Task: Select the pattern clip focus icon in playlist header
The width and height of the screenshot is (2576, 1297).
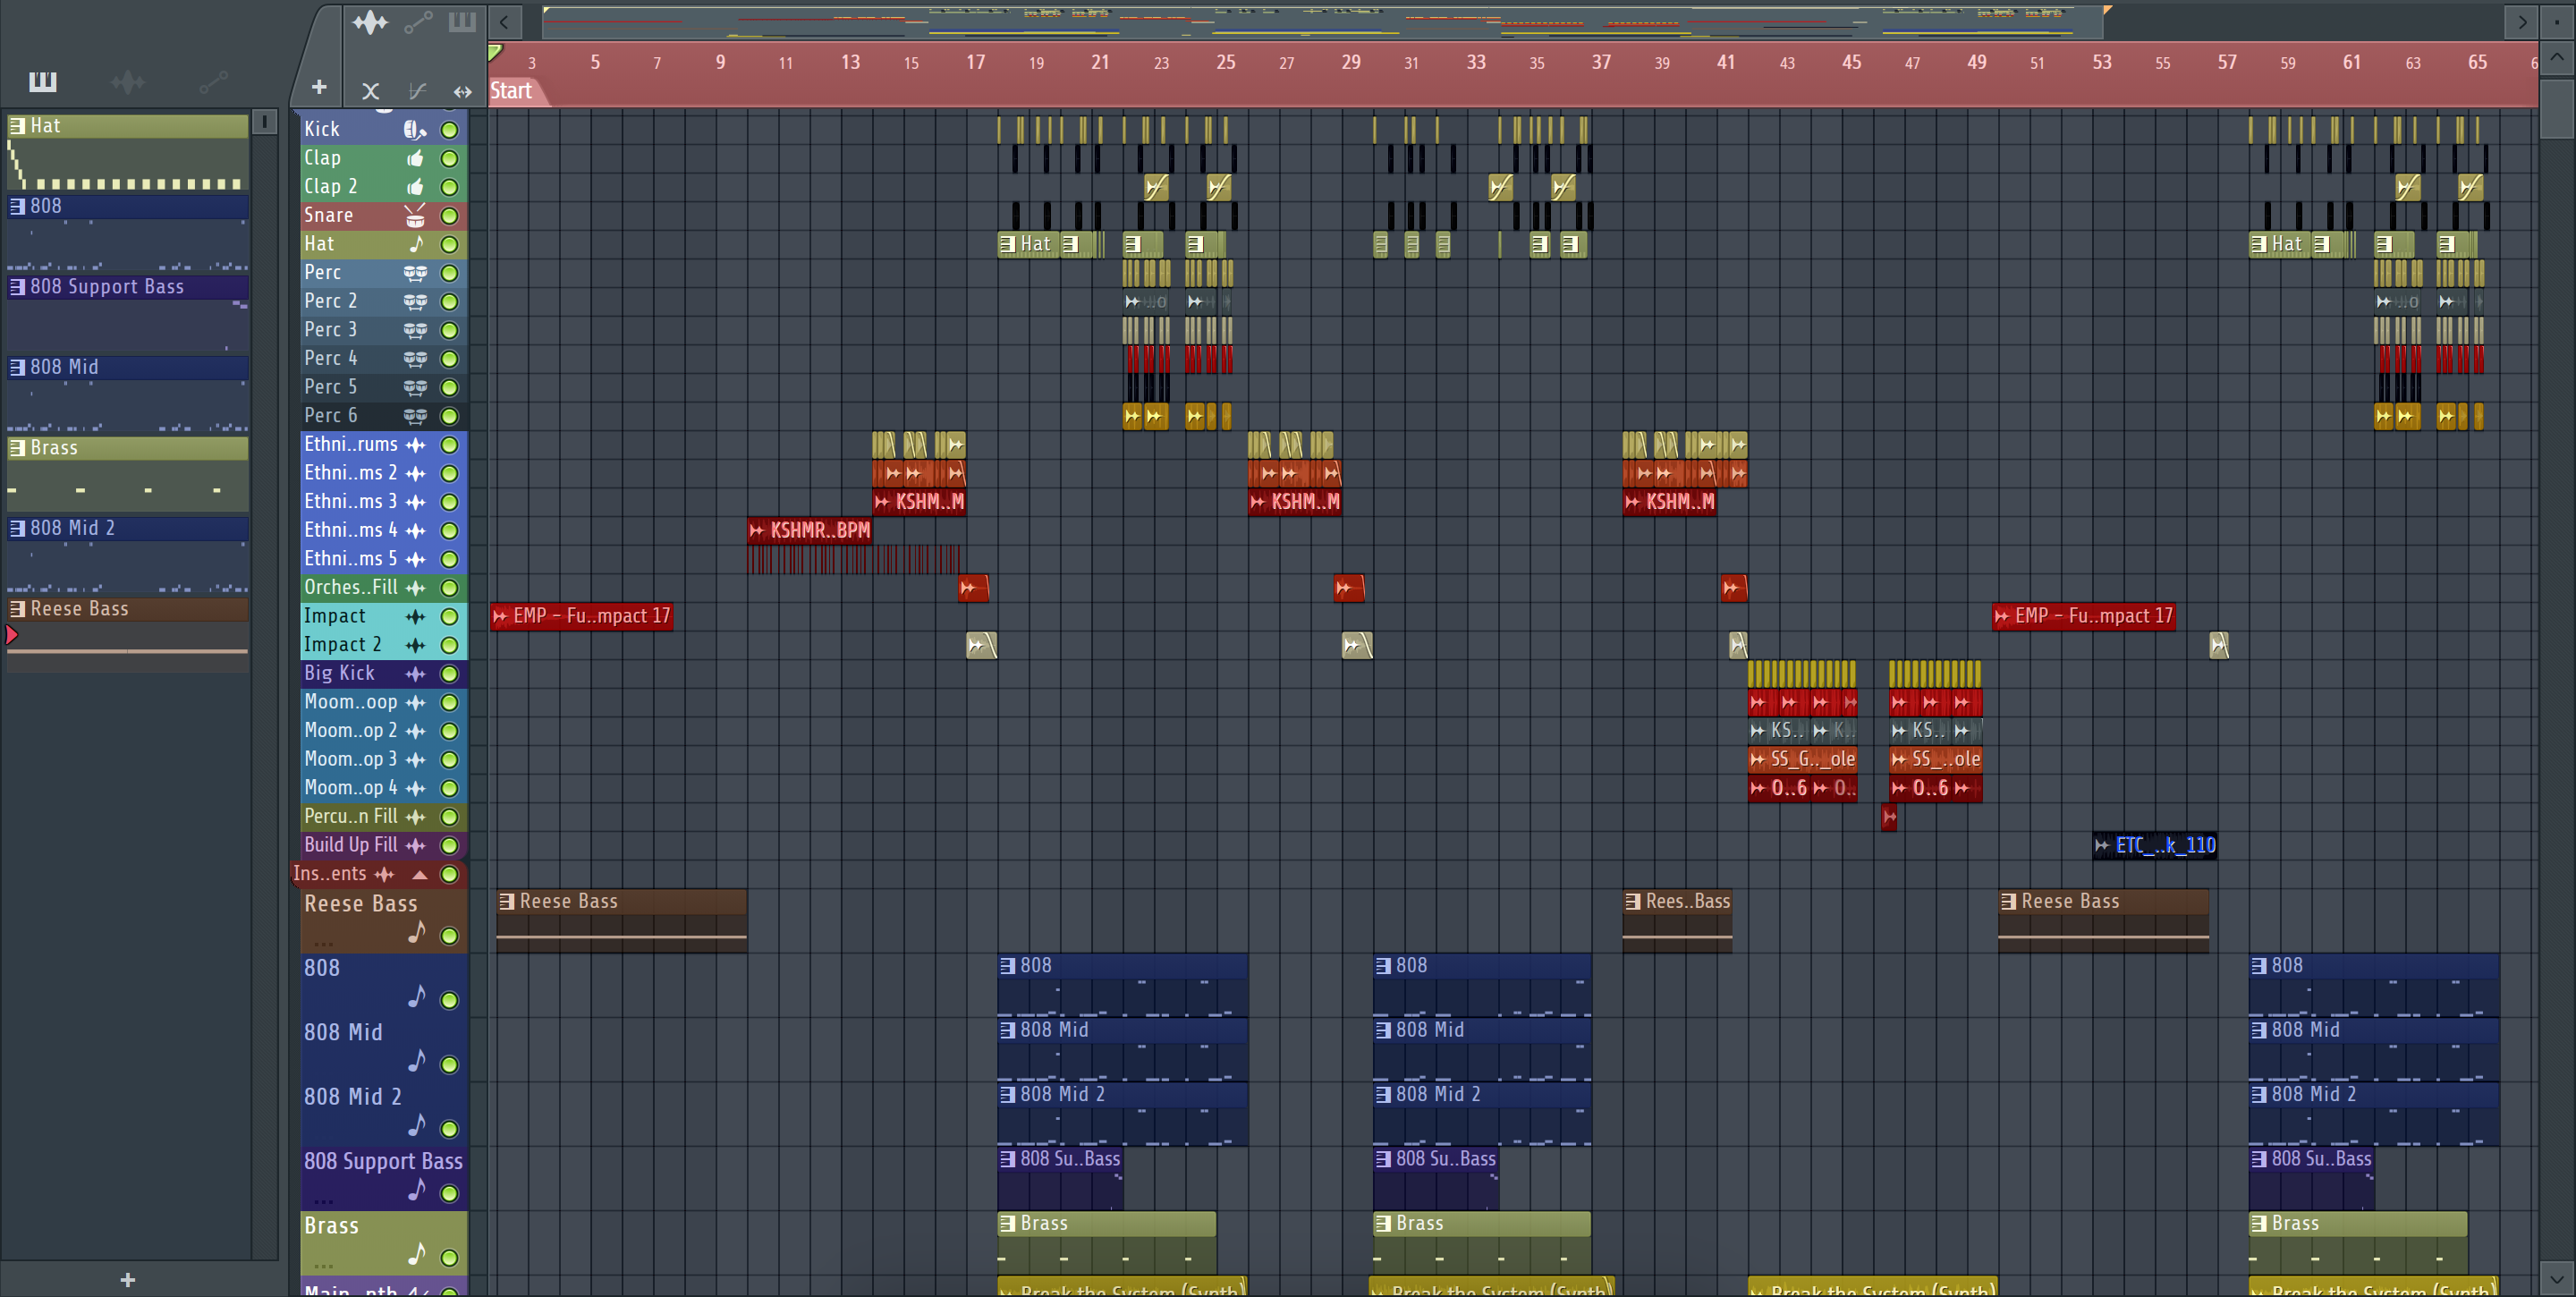Action: [462, 22]
